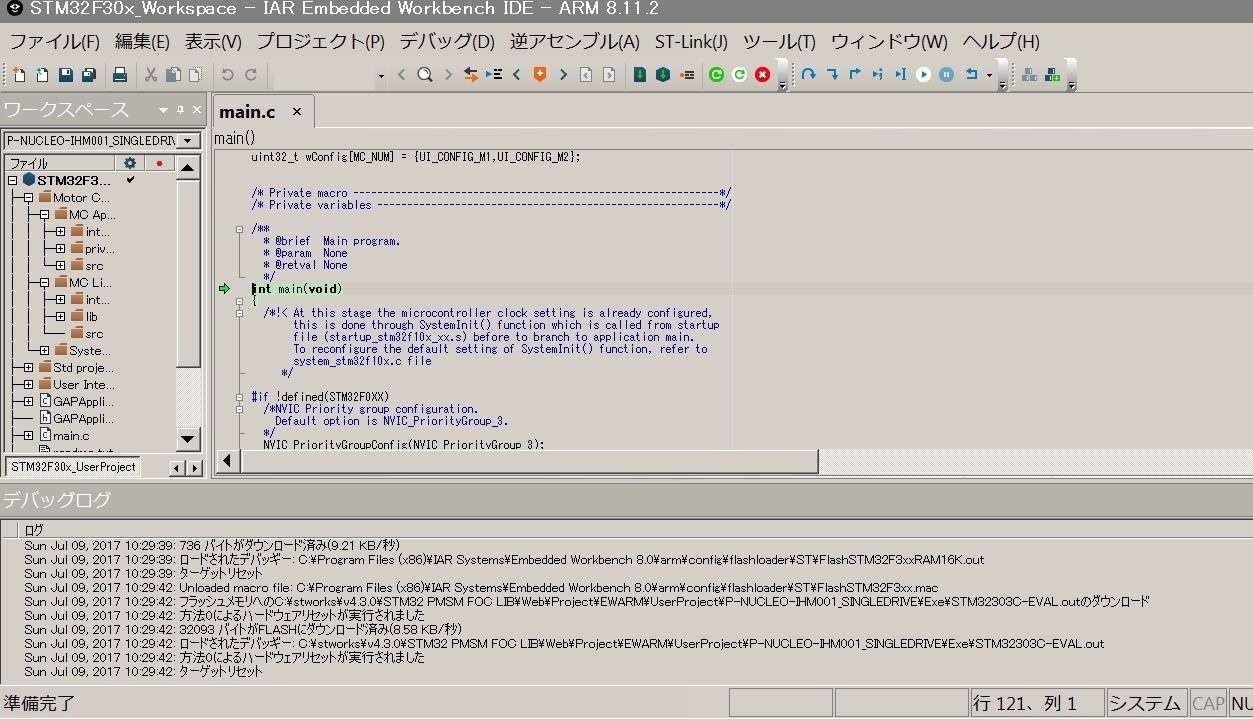Click the Break pause button
This screenshot has height=721, width=1253.
pyautogui.click(x=947, y=75)
